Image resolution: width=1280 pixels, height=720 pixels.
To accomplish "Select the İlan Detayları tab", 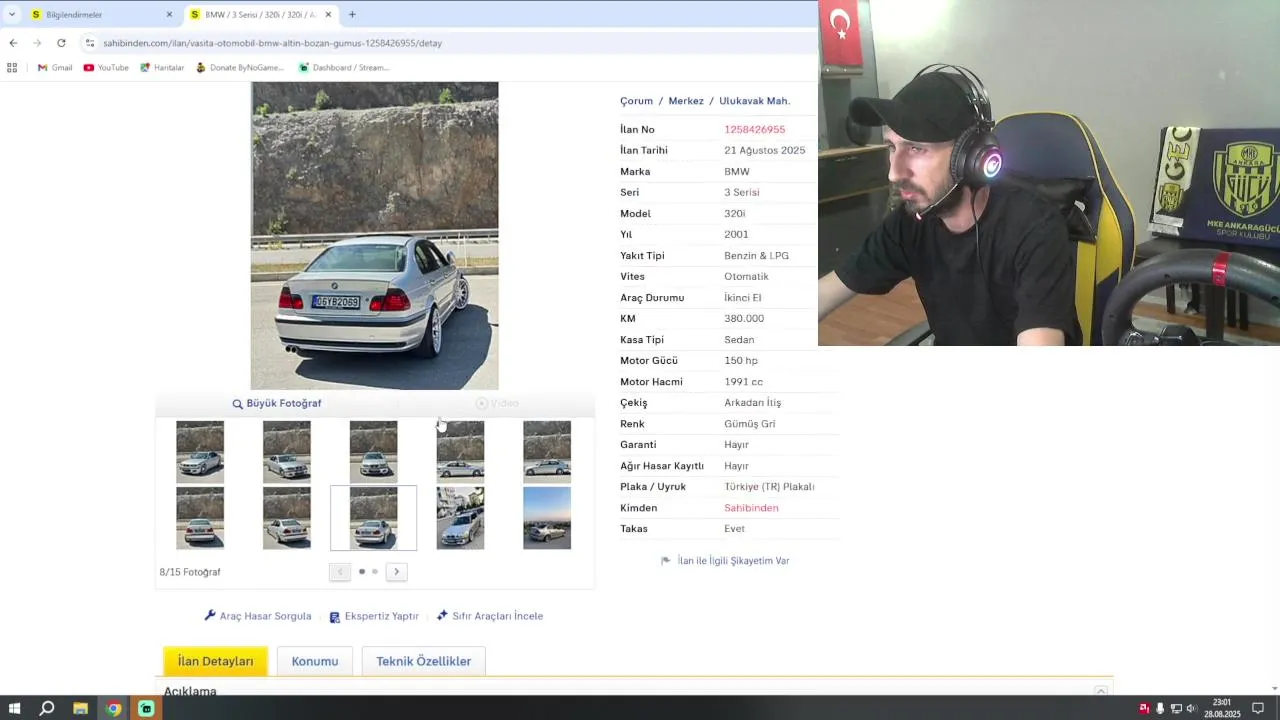I will (215, 661).
